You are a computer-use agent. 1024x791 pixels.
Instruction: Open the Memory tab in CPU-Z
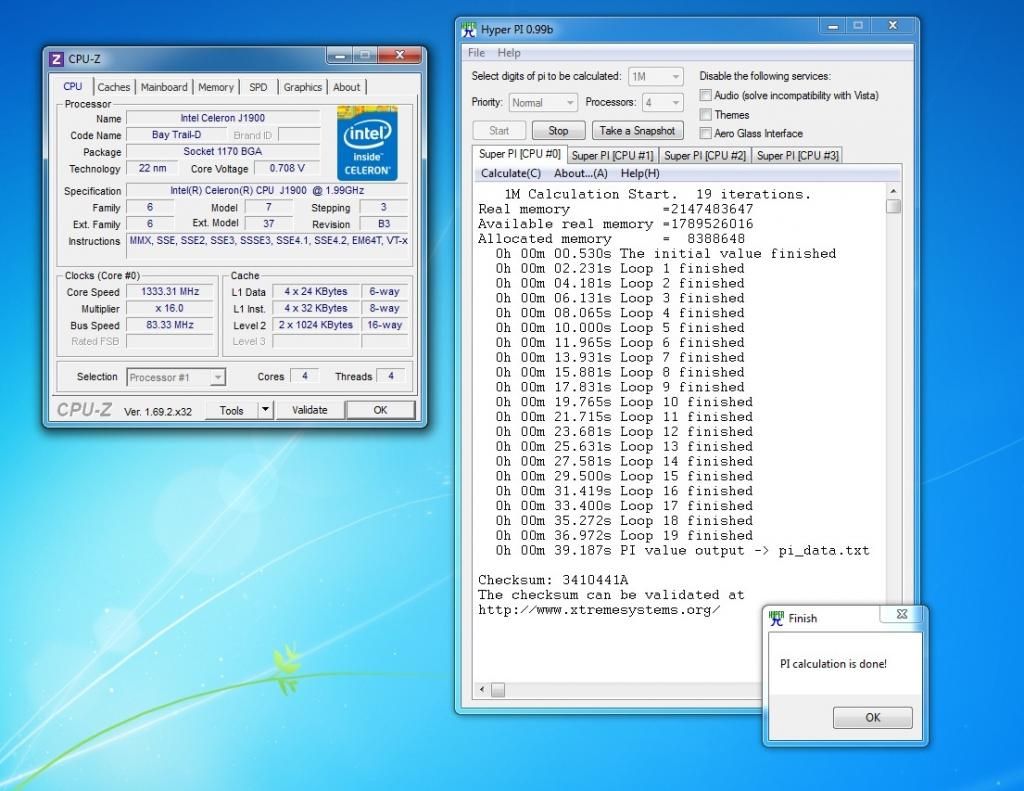click(216, 87)
